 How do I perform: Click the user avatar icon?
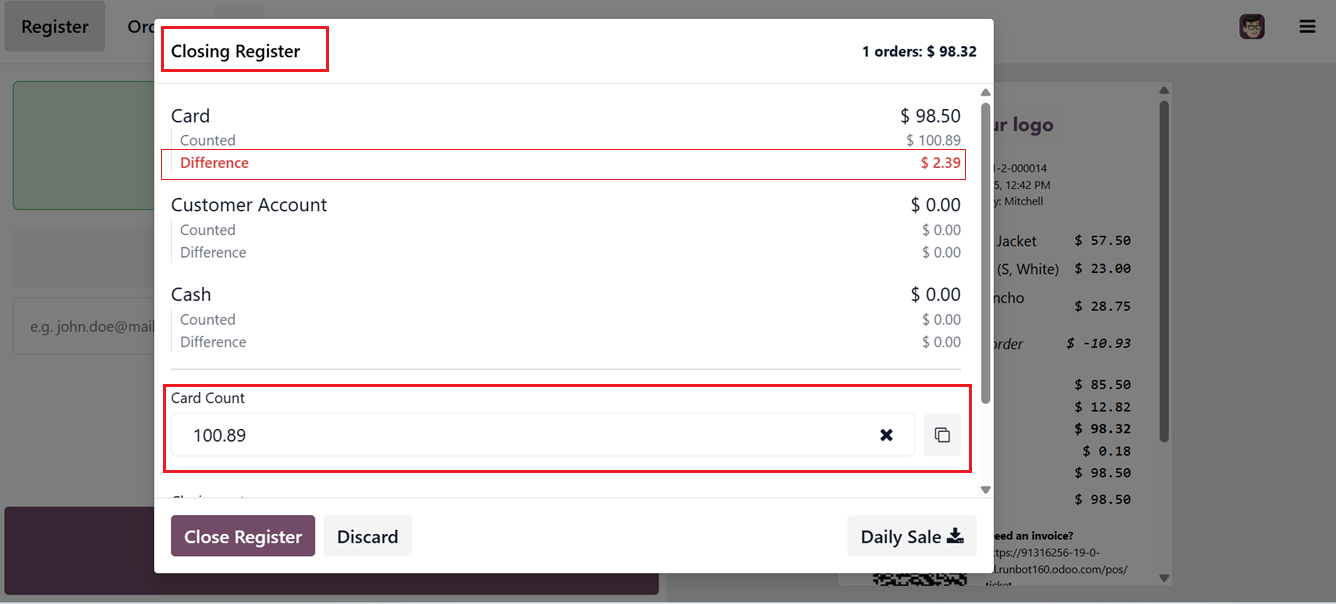coord(1252,27)
